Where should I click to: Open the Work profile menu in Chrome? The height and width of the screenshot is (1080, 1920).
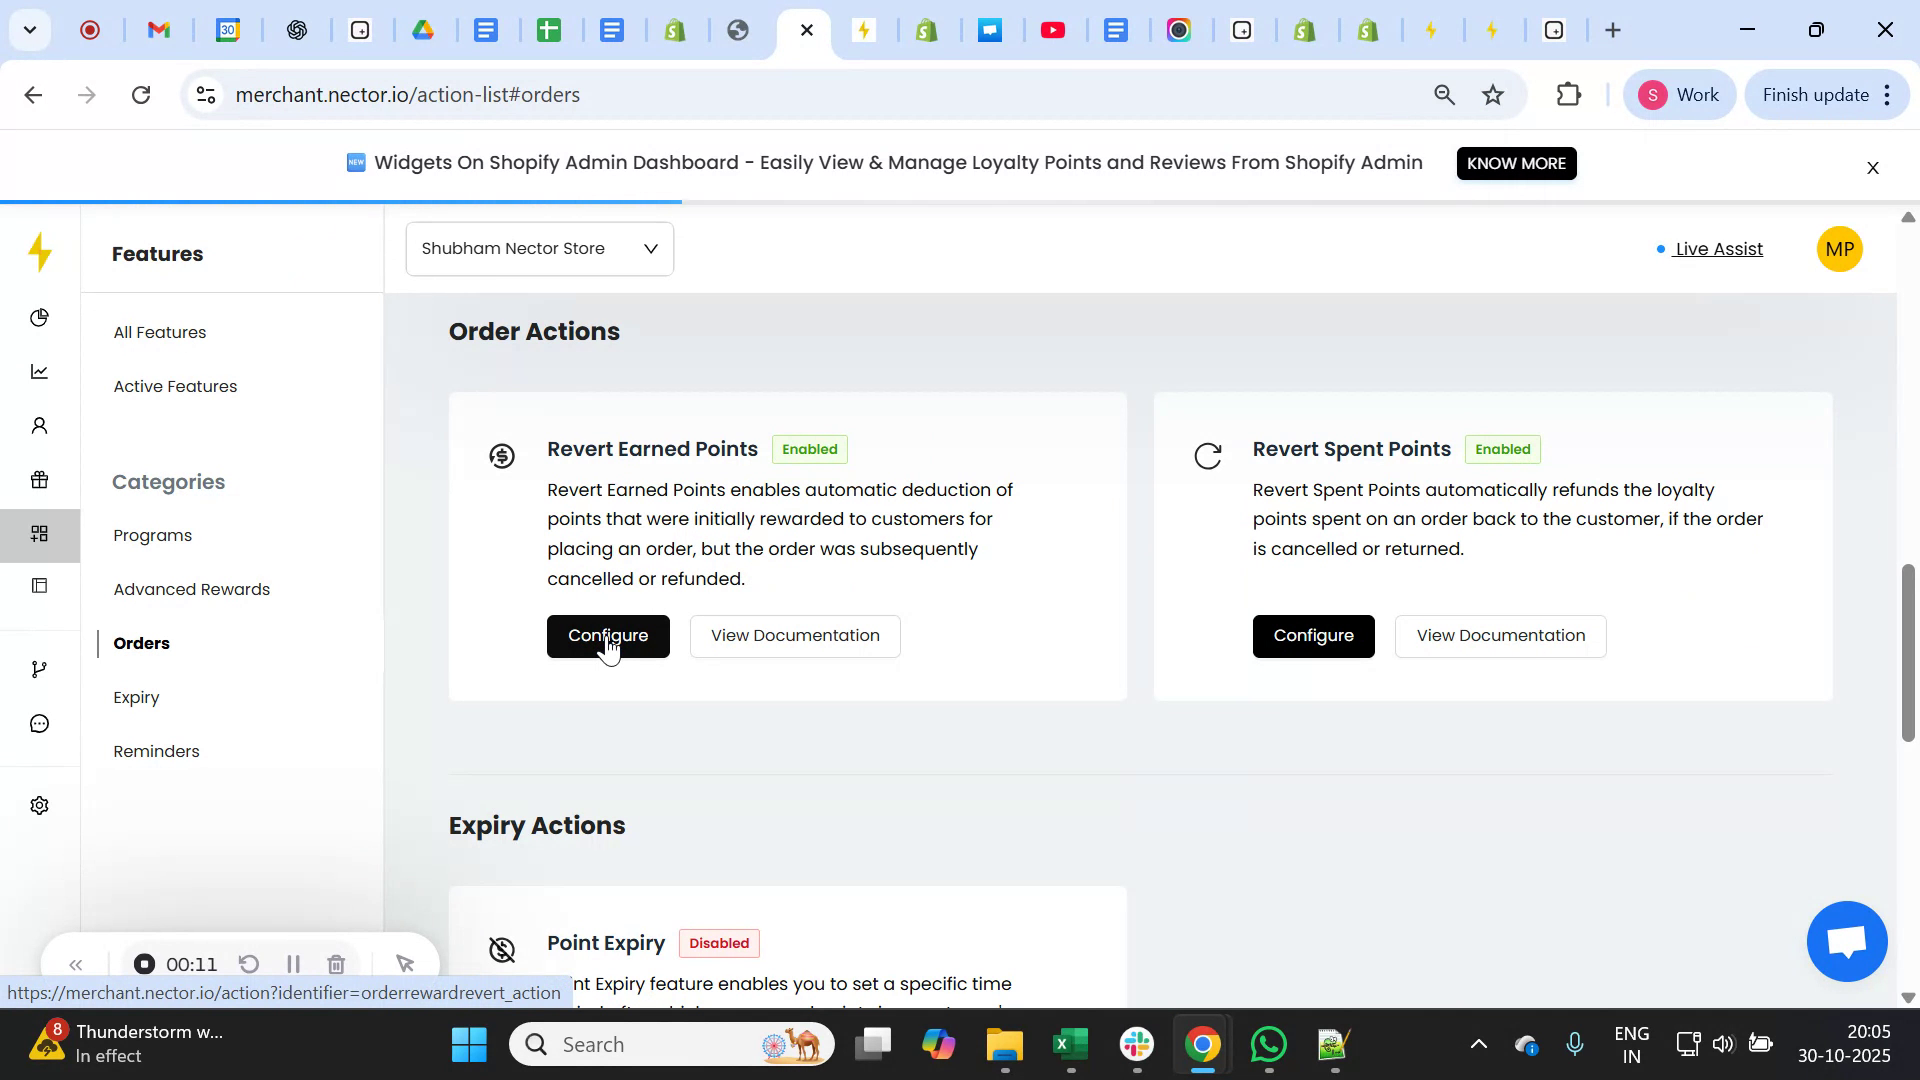tap(1679, 94)
